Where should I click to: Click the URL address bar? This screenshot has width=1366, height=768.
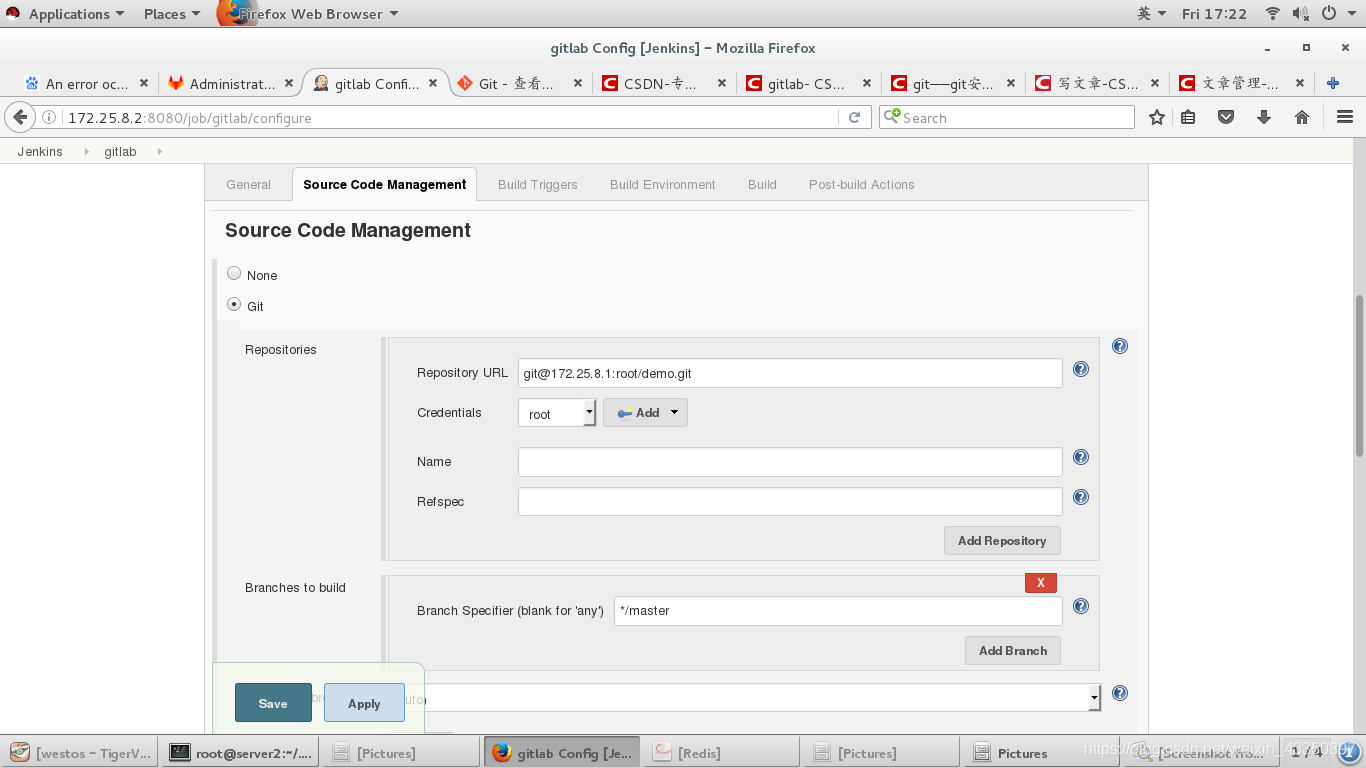tap(450, 117)
